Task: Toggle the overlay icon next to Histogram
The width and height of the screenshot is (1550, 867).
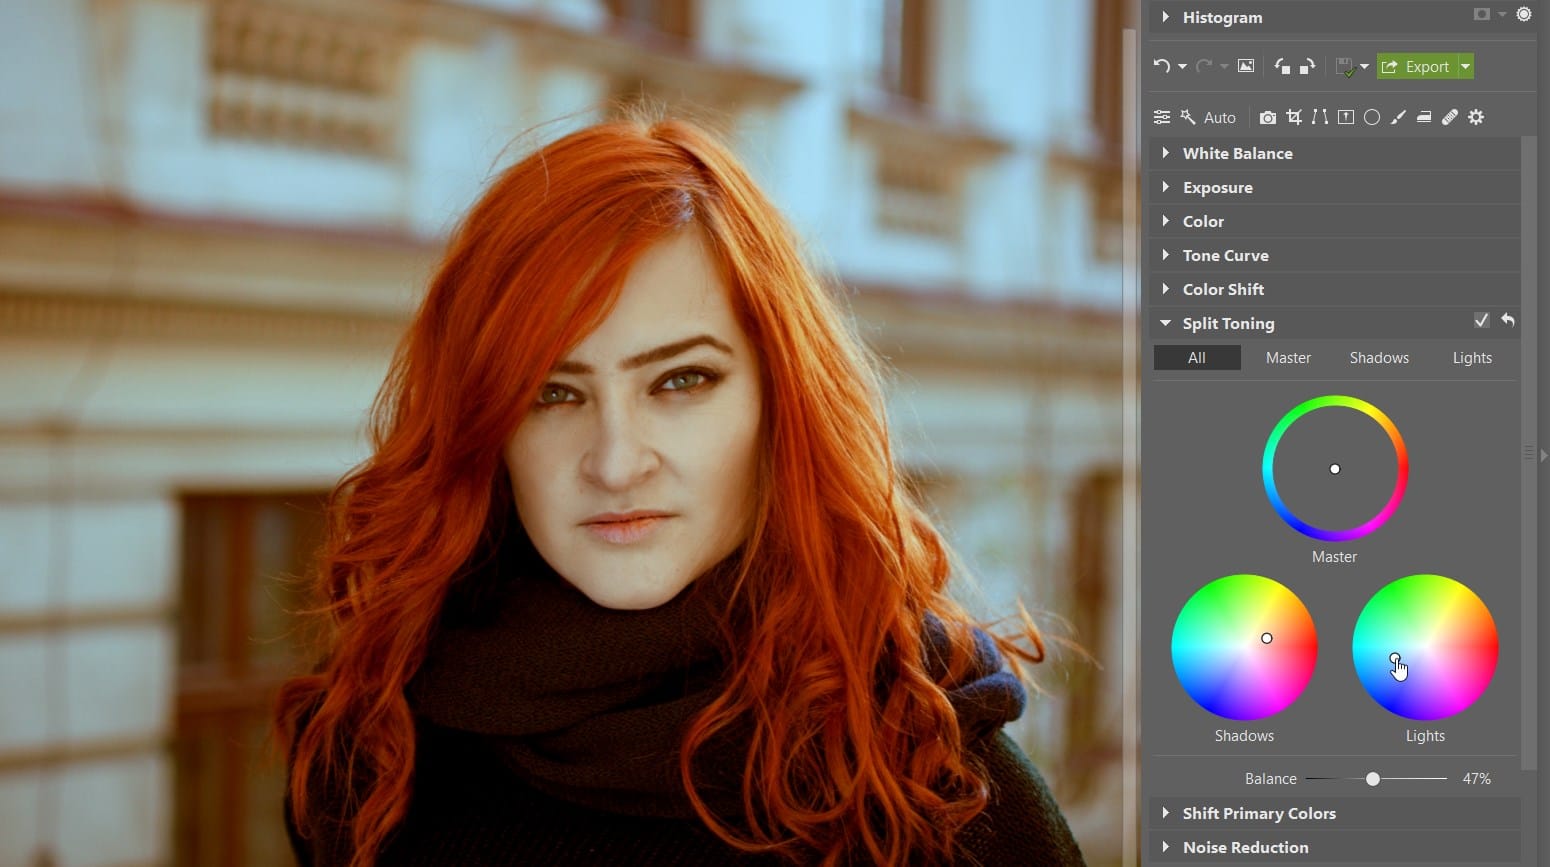Action: point(1480,14)
